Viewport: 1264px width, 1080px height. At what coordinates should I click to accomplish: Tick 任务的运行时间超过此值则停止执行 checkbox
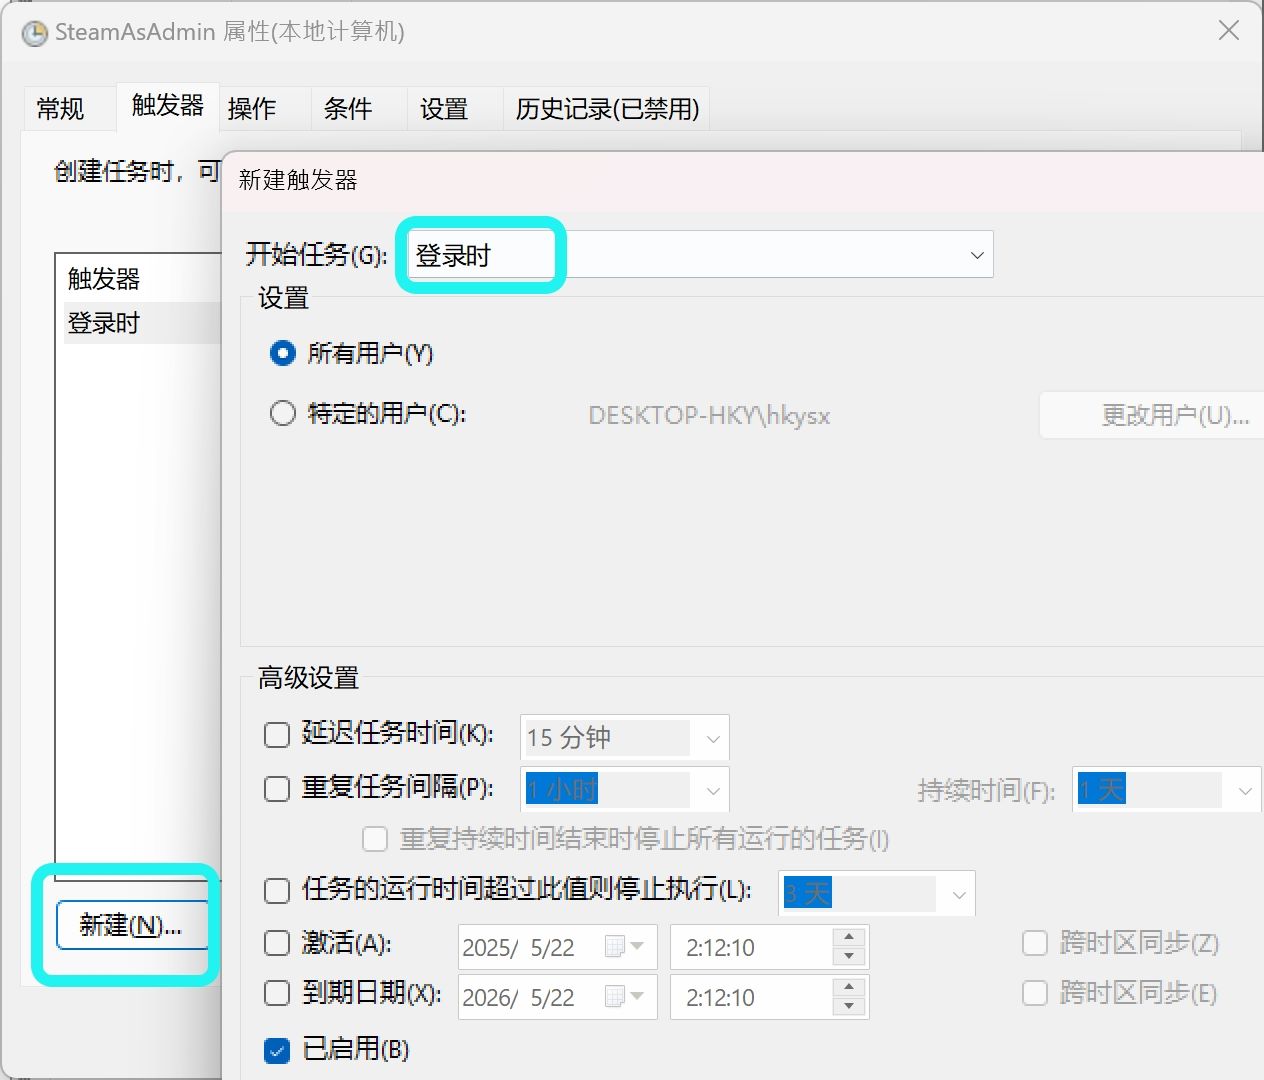tap(277, 890)
